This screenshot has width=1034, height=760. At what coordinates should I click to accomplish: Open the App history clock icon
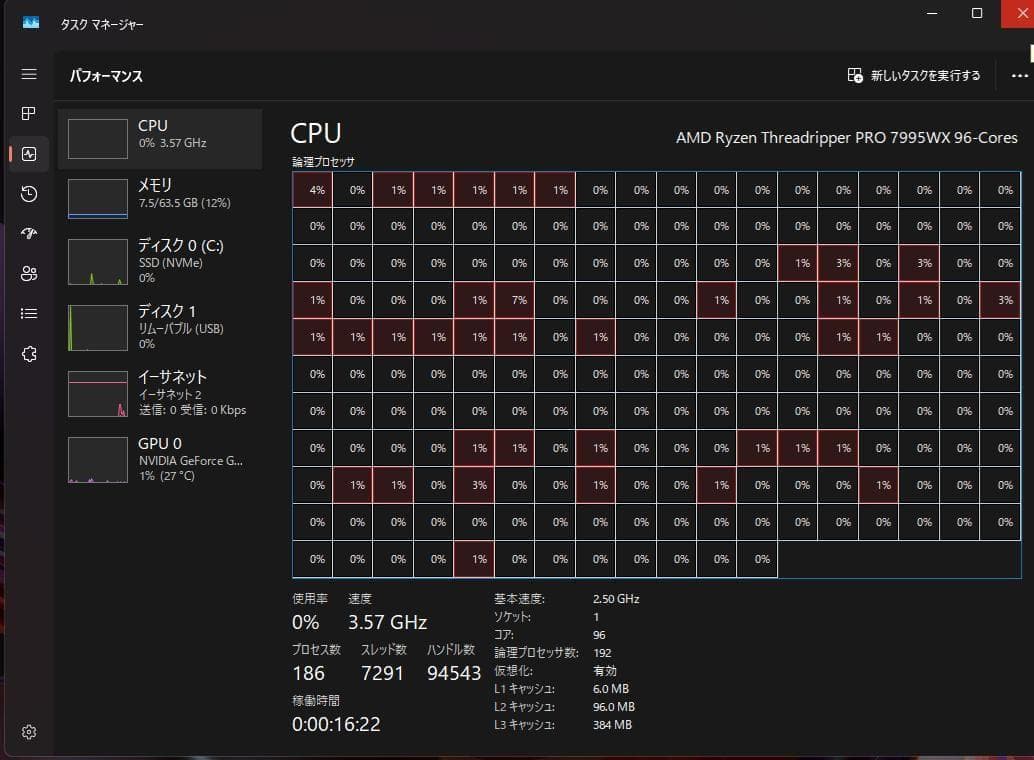click(x=28, y=193)
